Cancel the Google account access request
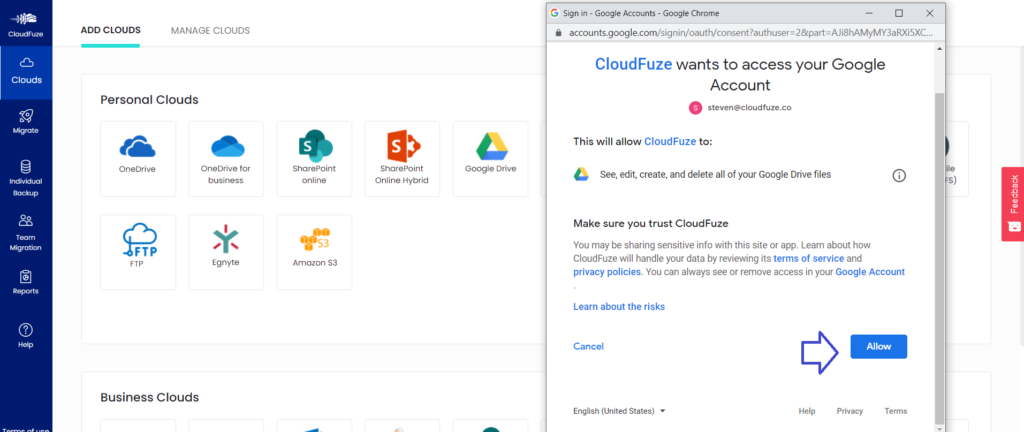 point(588,347)
